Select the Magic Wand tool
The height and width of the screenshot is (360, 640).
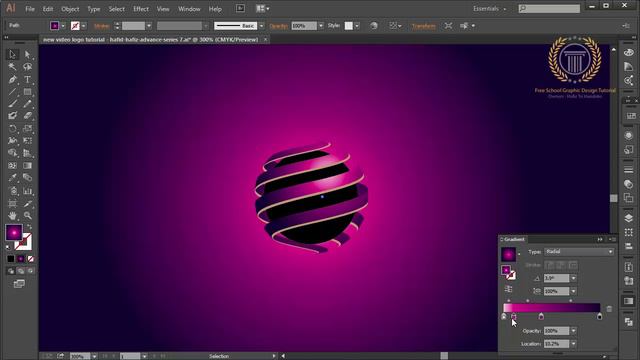(x=12, y=67)
